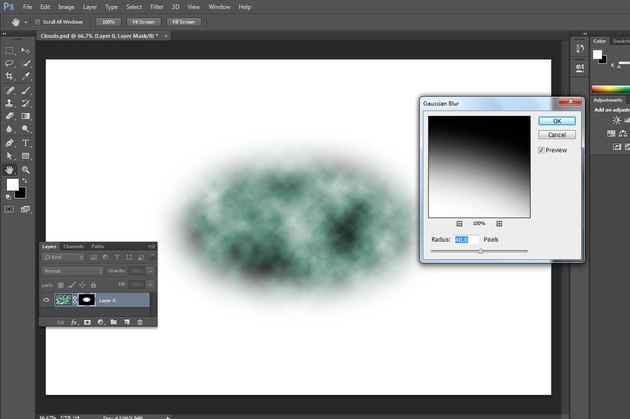
Task: Open the File menu
Action: coord(27,7)
